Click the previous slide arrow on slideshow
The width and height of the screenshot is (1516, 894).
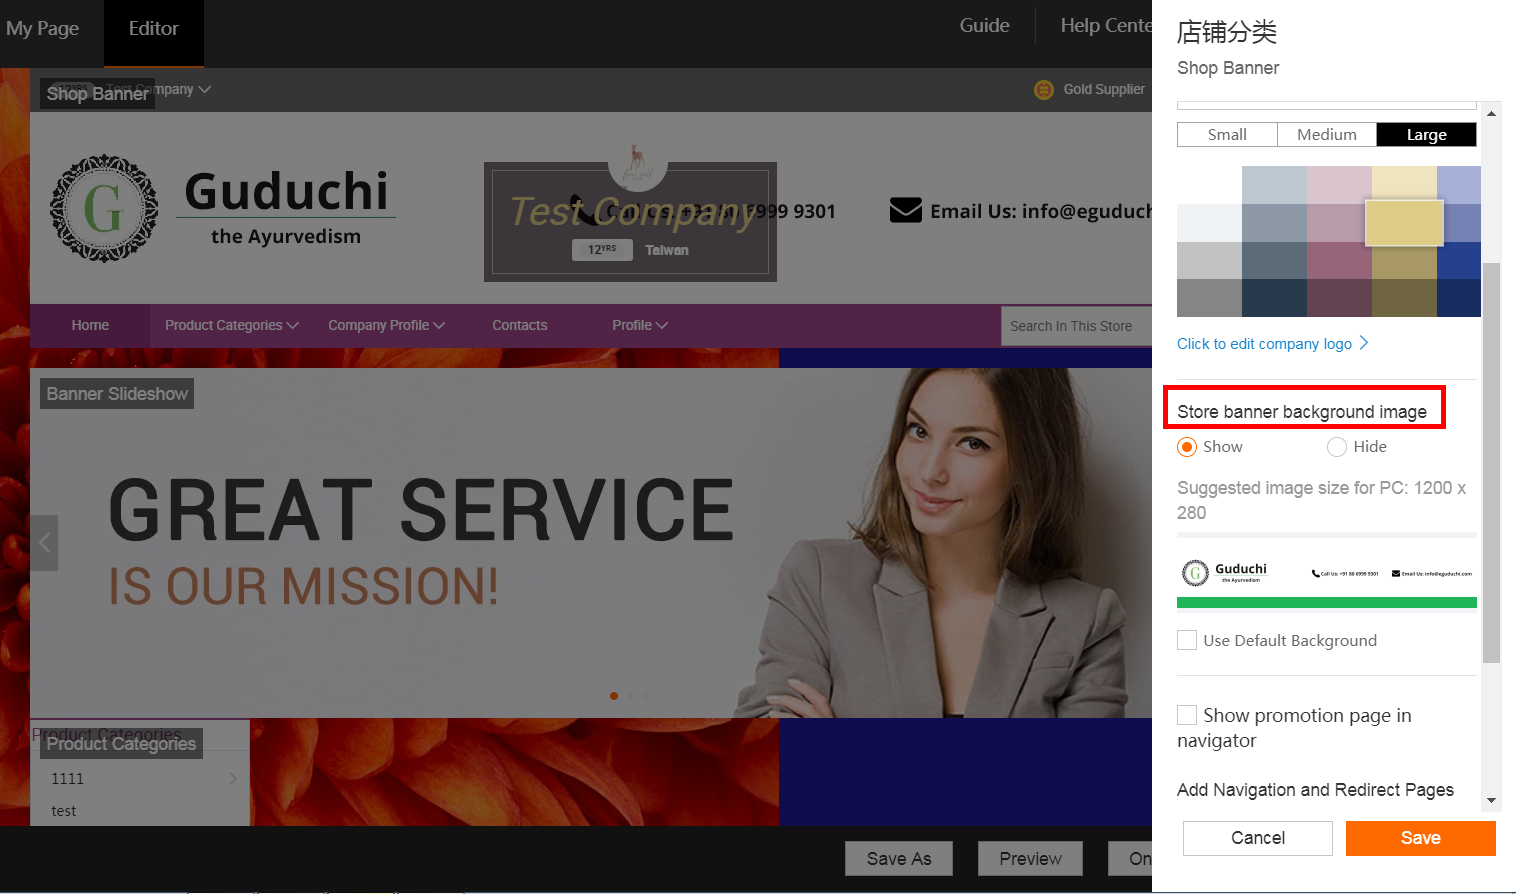click(44, 543)
